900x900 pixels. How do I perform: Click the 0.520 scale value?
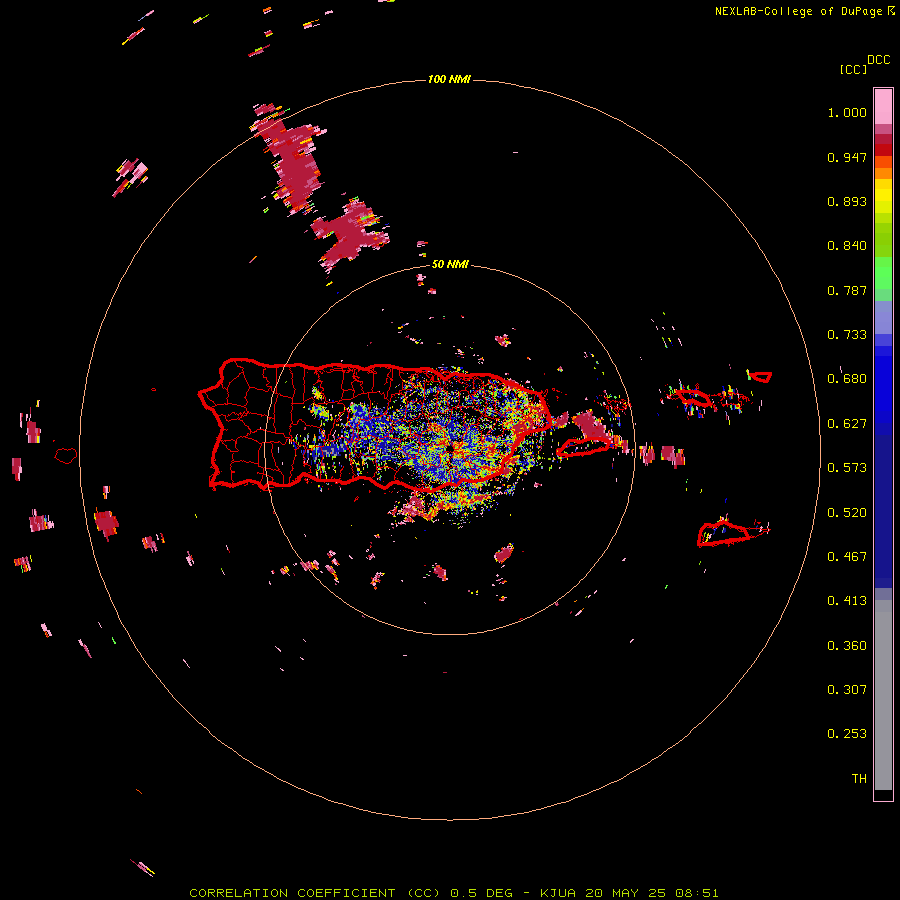(847, 513)
